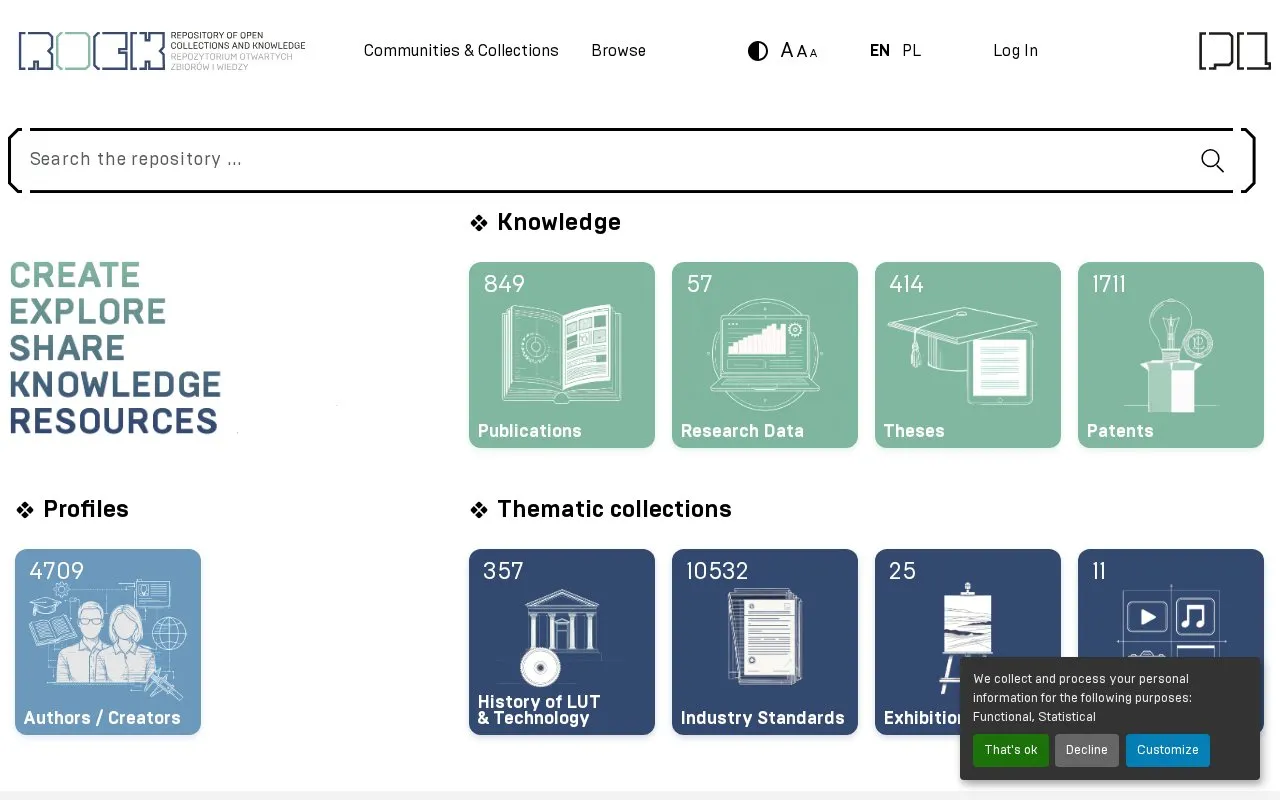Switch language to EN

point(880,50)
